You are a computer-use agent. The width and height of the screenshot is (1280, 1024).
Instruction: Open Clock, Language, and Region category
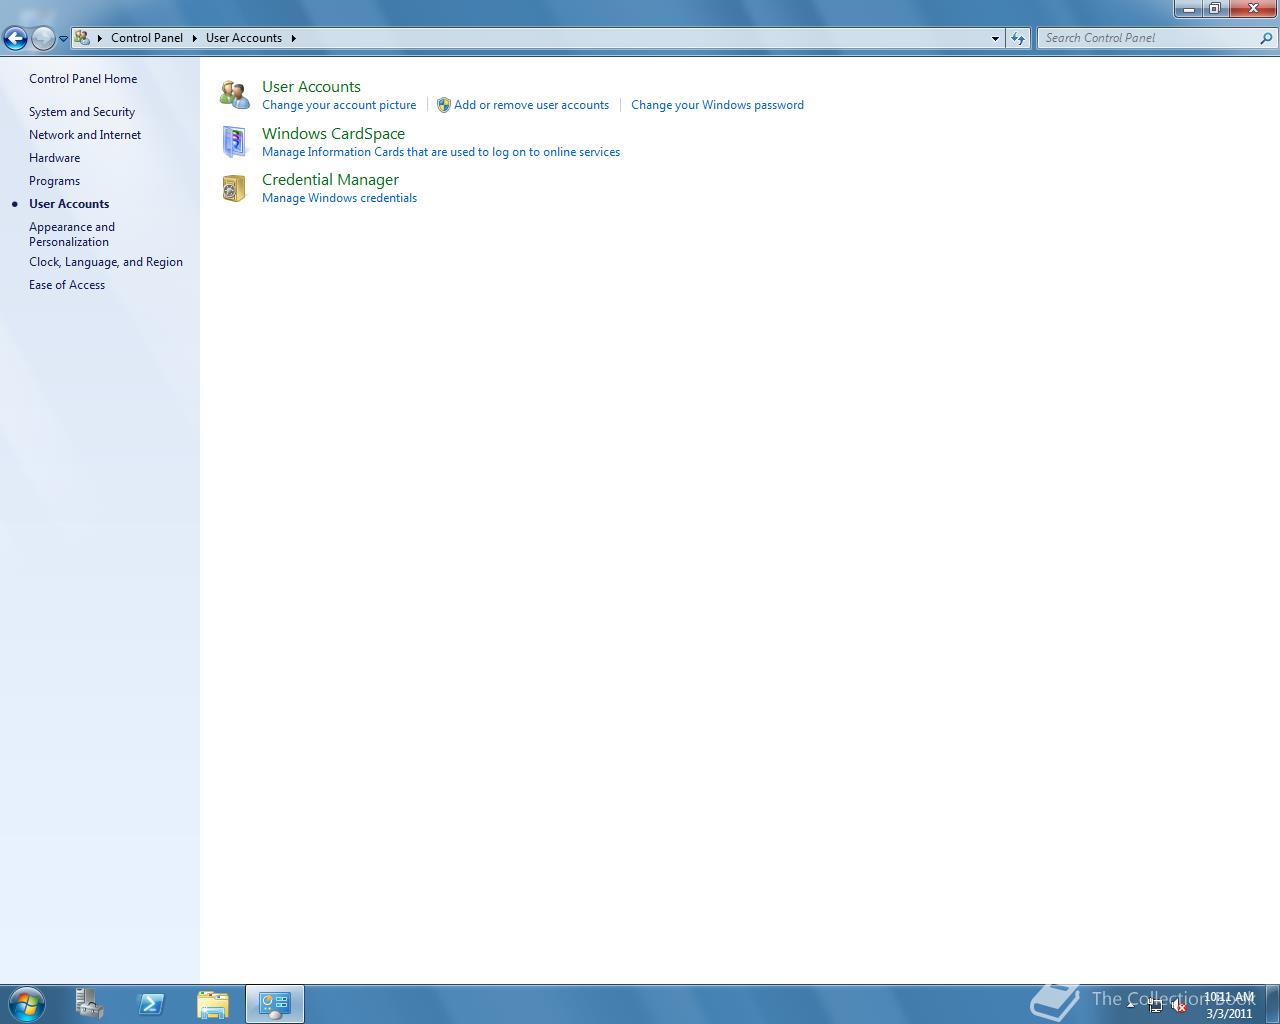coord(106,262)
